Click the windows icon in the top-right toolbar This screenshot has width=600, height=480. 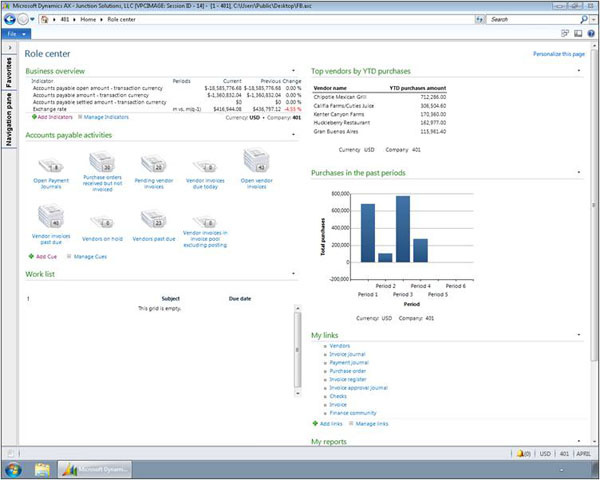(x=565, y=34)
